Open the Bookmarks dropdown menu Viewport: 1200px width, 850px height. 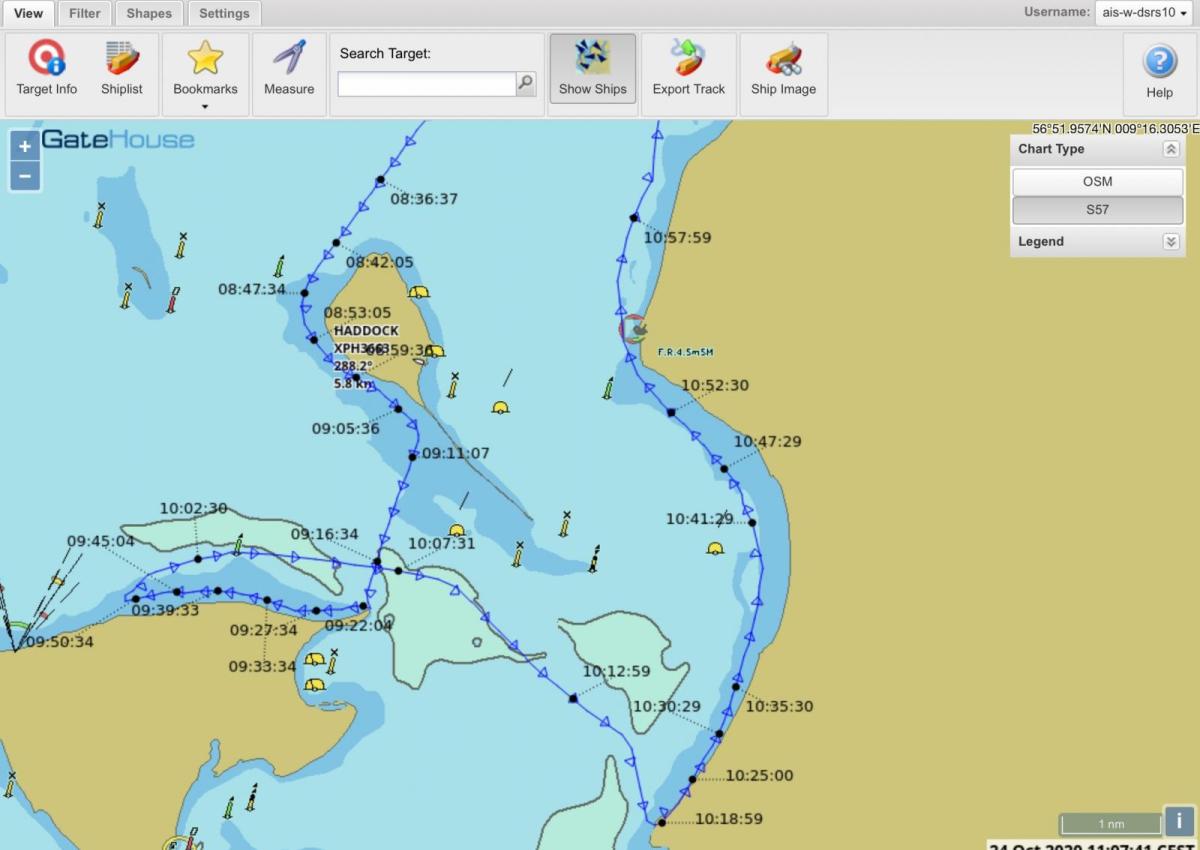[x=205, y=75]
